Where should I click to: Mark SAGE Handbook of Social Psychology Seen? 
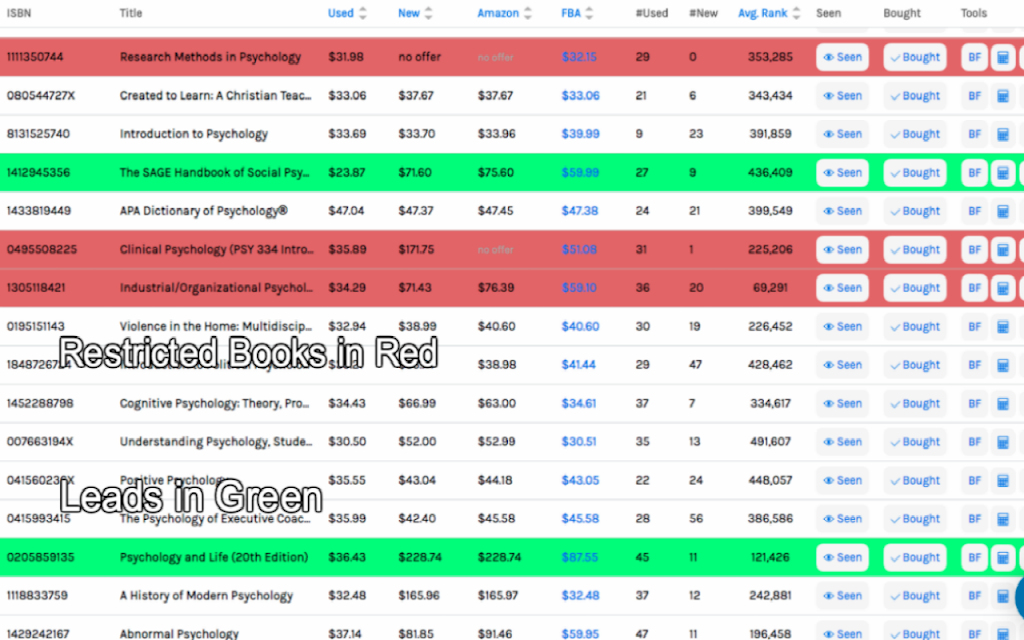click(x=842, y=173)
